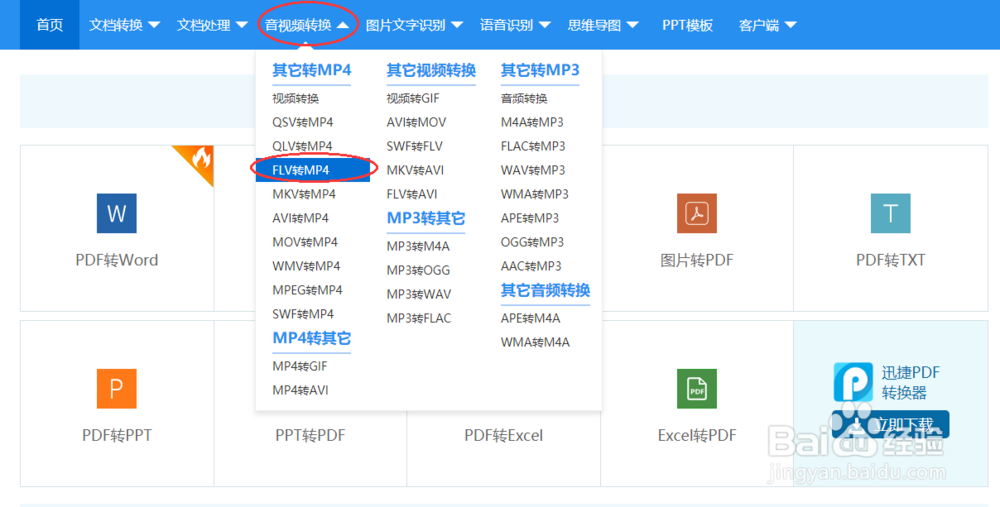Screen dimensions: 1000x507
Task: Click the 迅捷PDF转换器 logo icon
Action: pyautogui.click(x=853, y=381)
